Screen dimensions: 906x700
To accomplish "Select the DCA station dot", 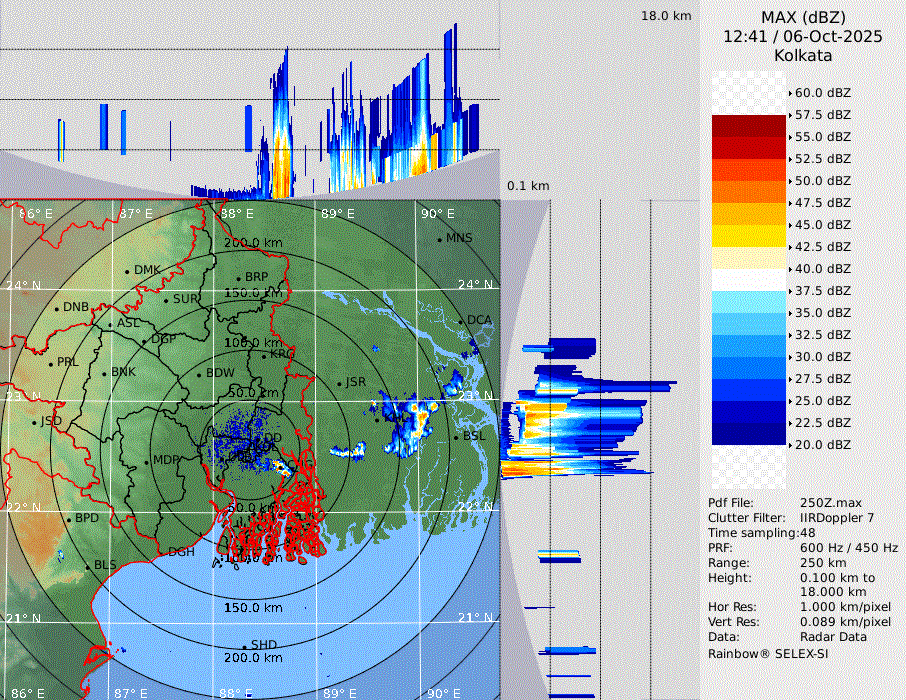I will pyautogui.click(x=461, y=321).
